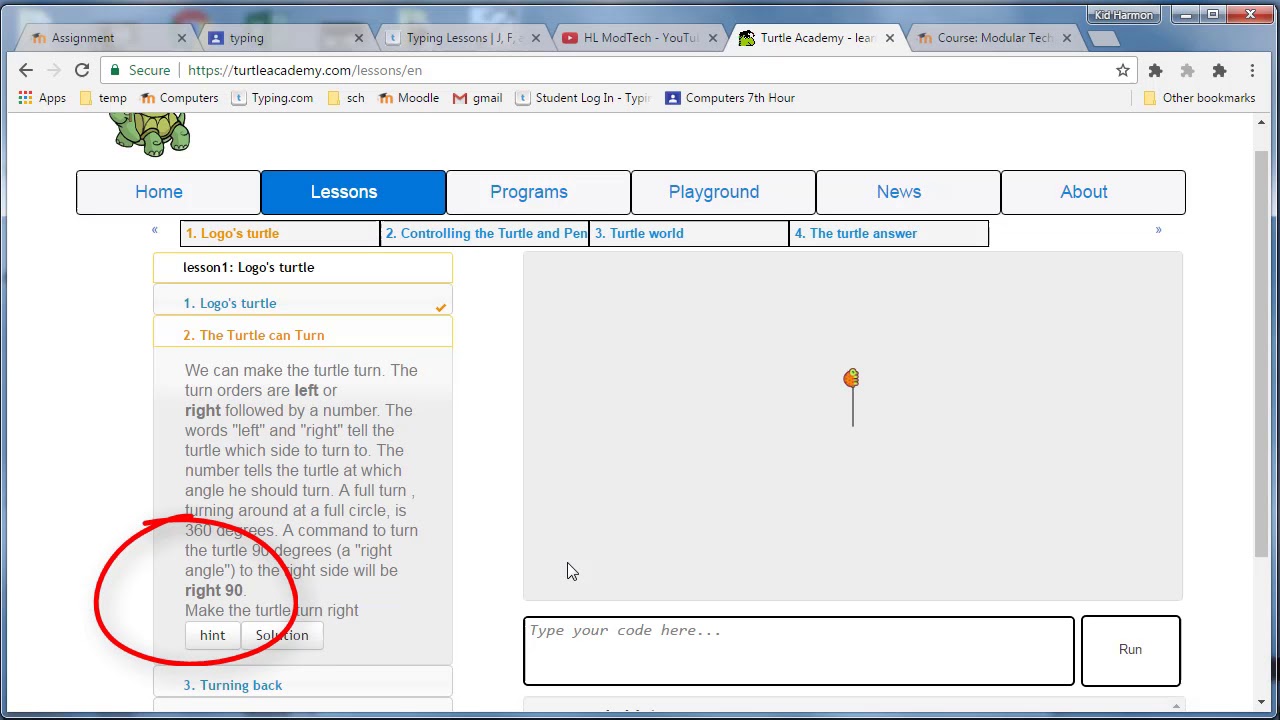Select lesson 2 Controlling the Turtle and Pen
The height and width of the screenshot is (720, 1280).
[x=484, y=233]
